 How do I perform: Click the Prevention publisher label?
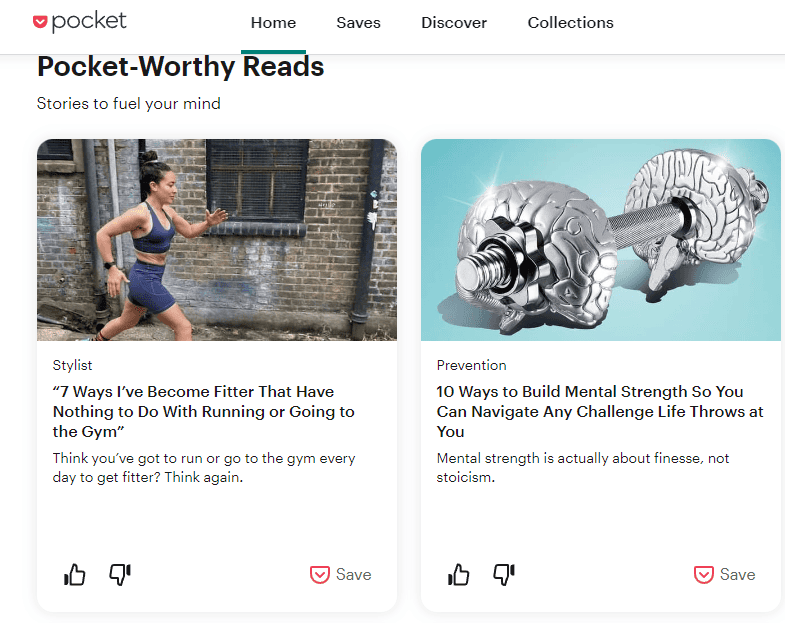(x=472, y=365)
